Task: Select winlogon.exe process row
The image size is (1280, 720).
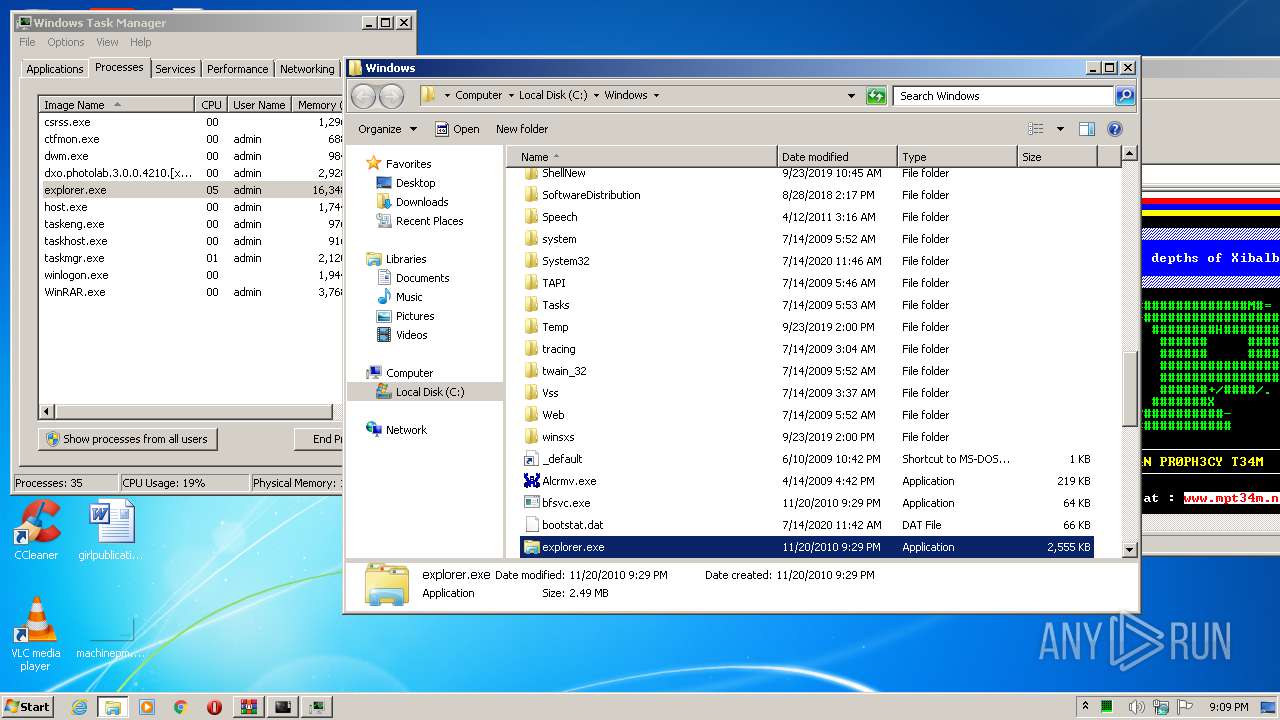Action: 192,275
